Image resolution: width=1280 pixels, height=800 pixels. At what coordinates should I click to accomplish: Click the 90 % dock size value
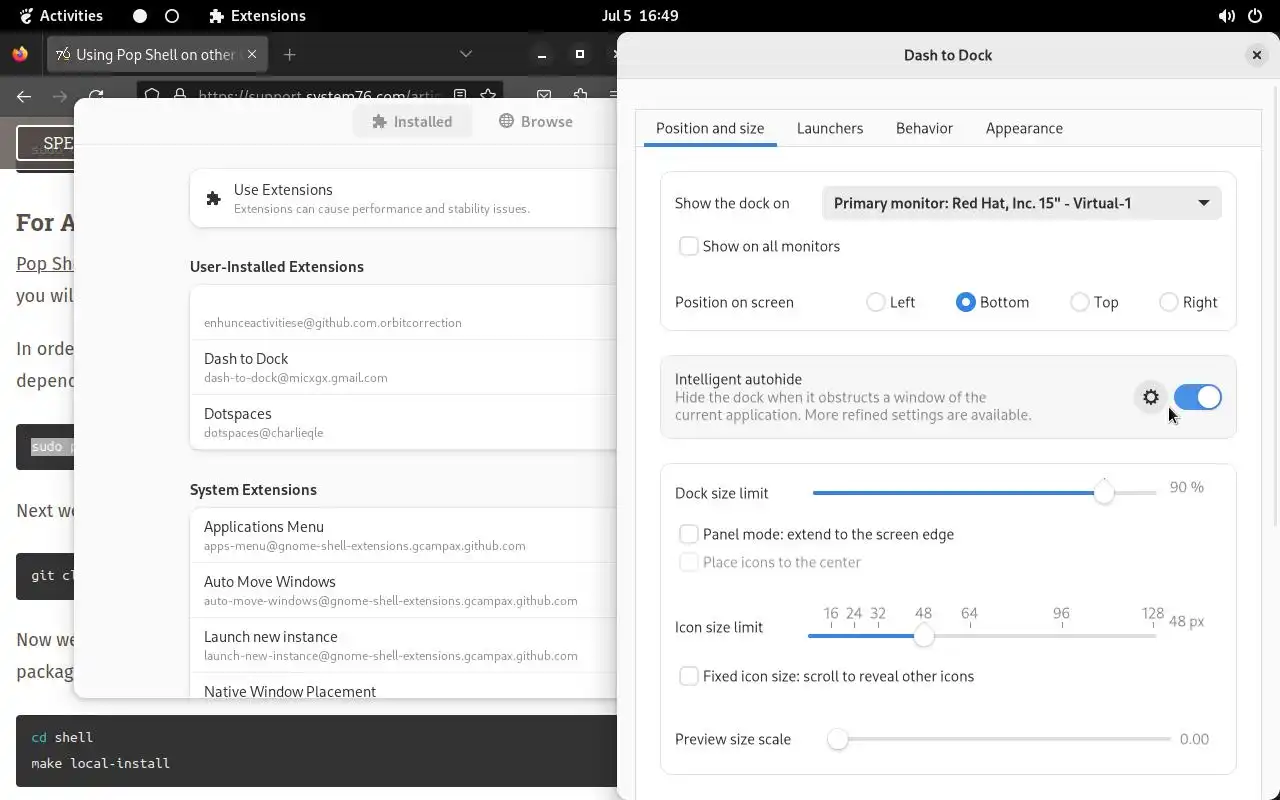tap(1187, 487)
